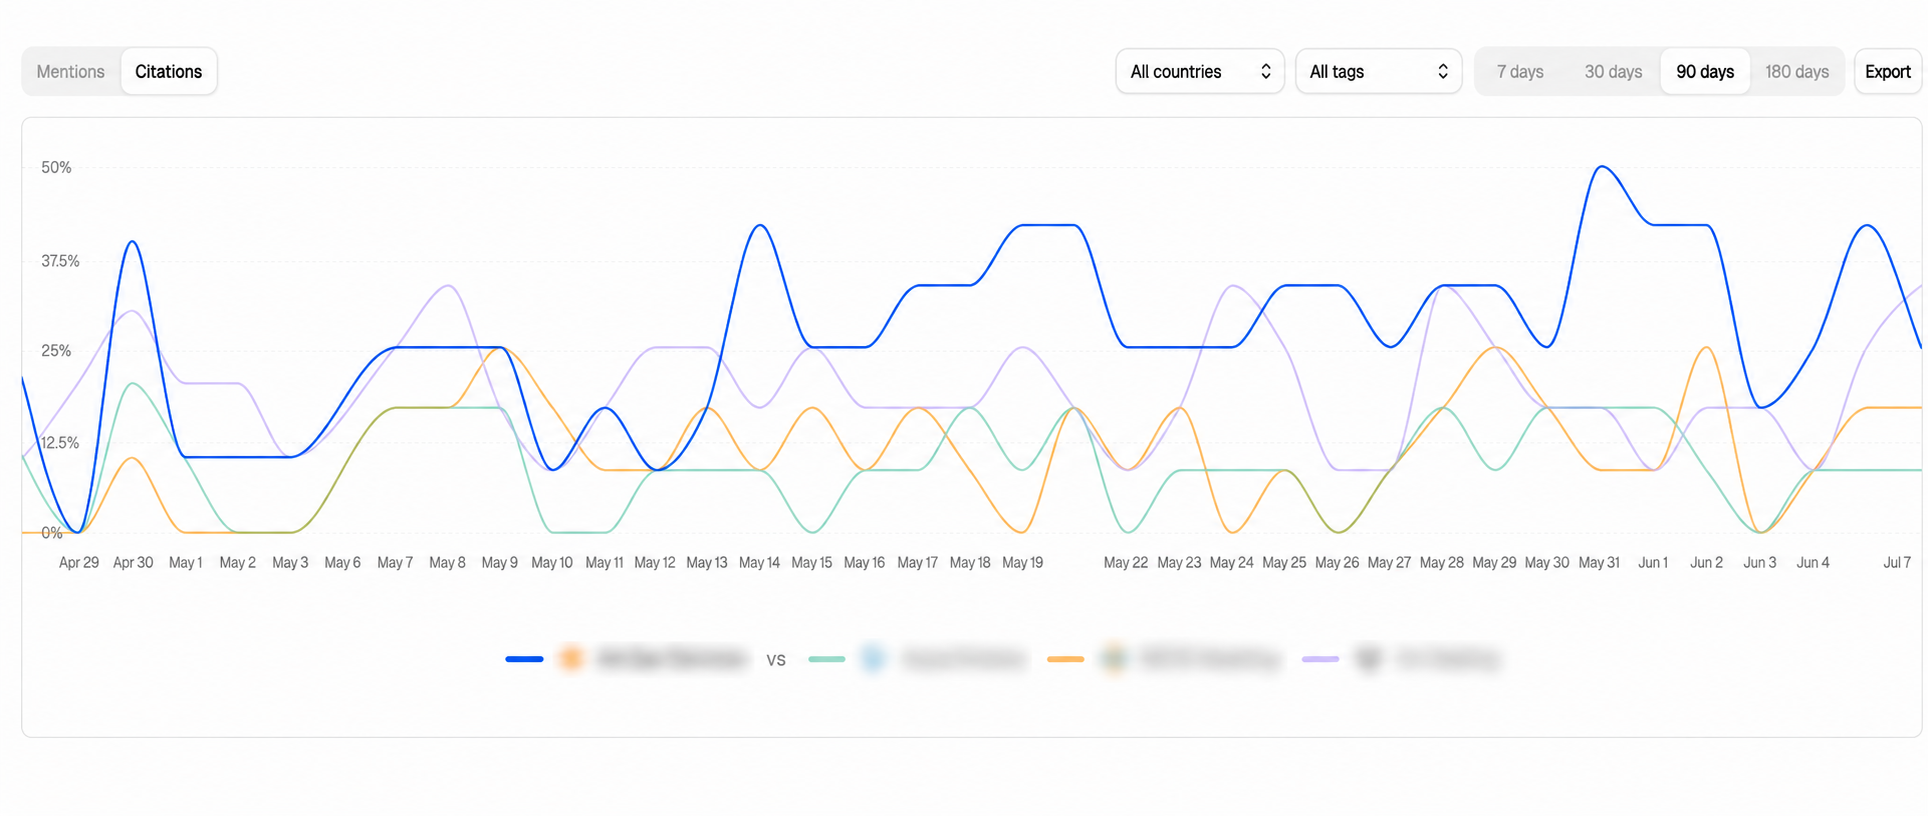Viewport: 1928px width, 816px height.
Task: Open the All countries dropdown
Action: coord(1200,72)
